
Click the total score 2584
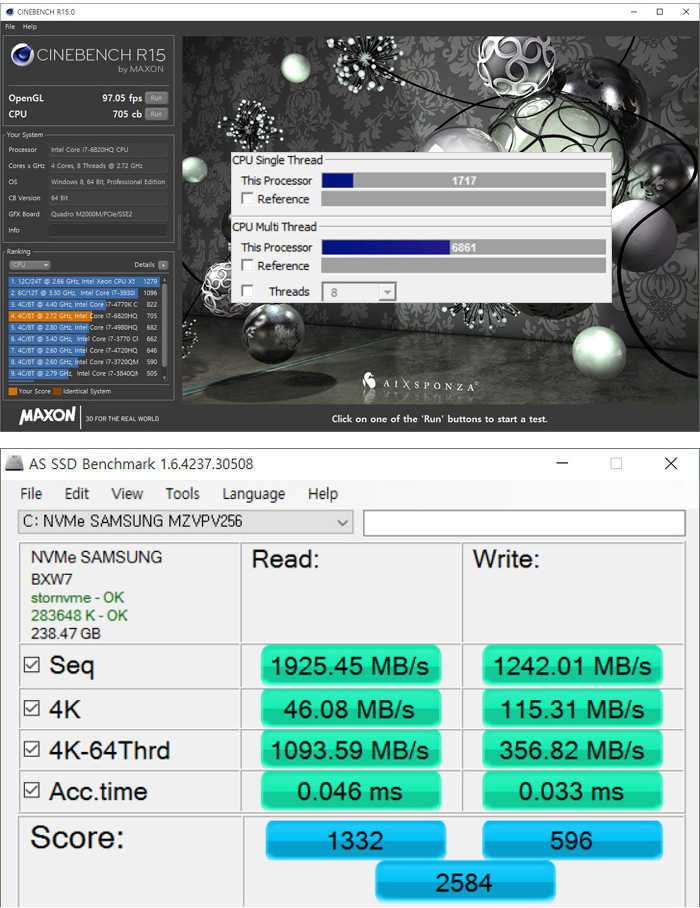tap(465, 882)
